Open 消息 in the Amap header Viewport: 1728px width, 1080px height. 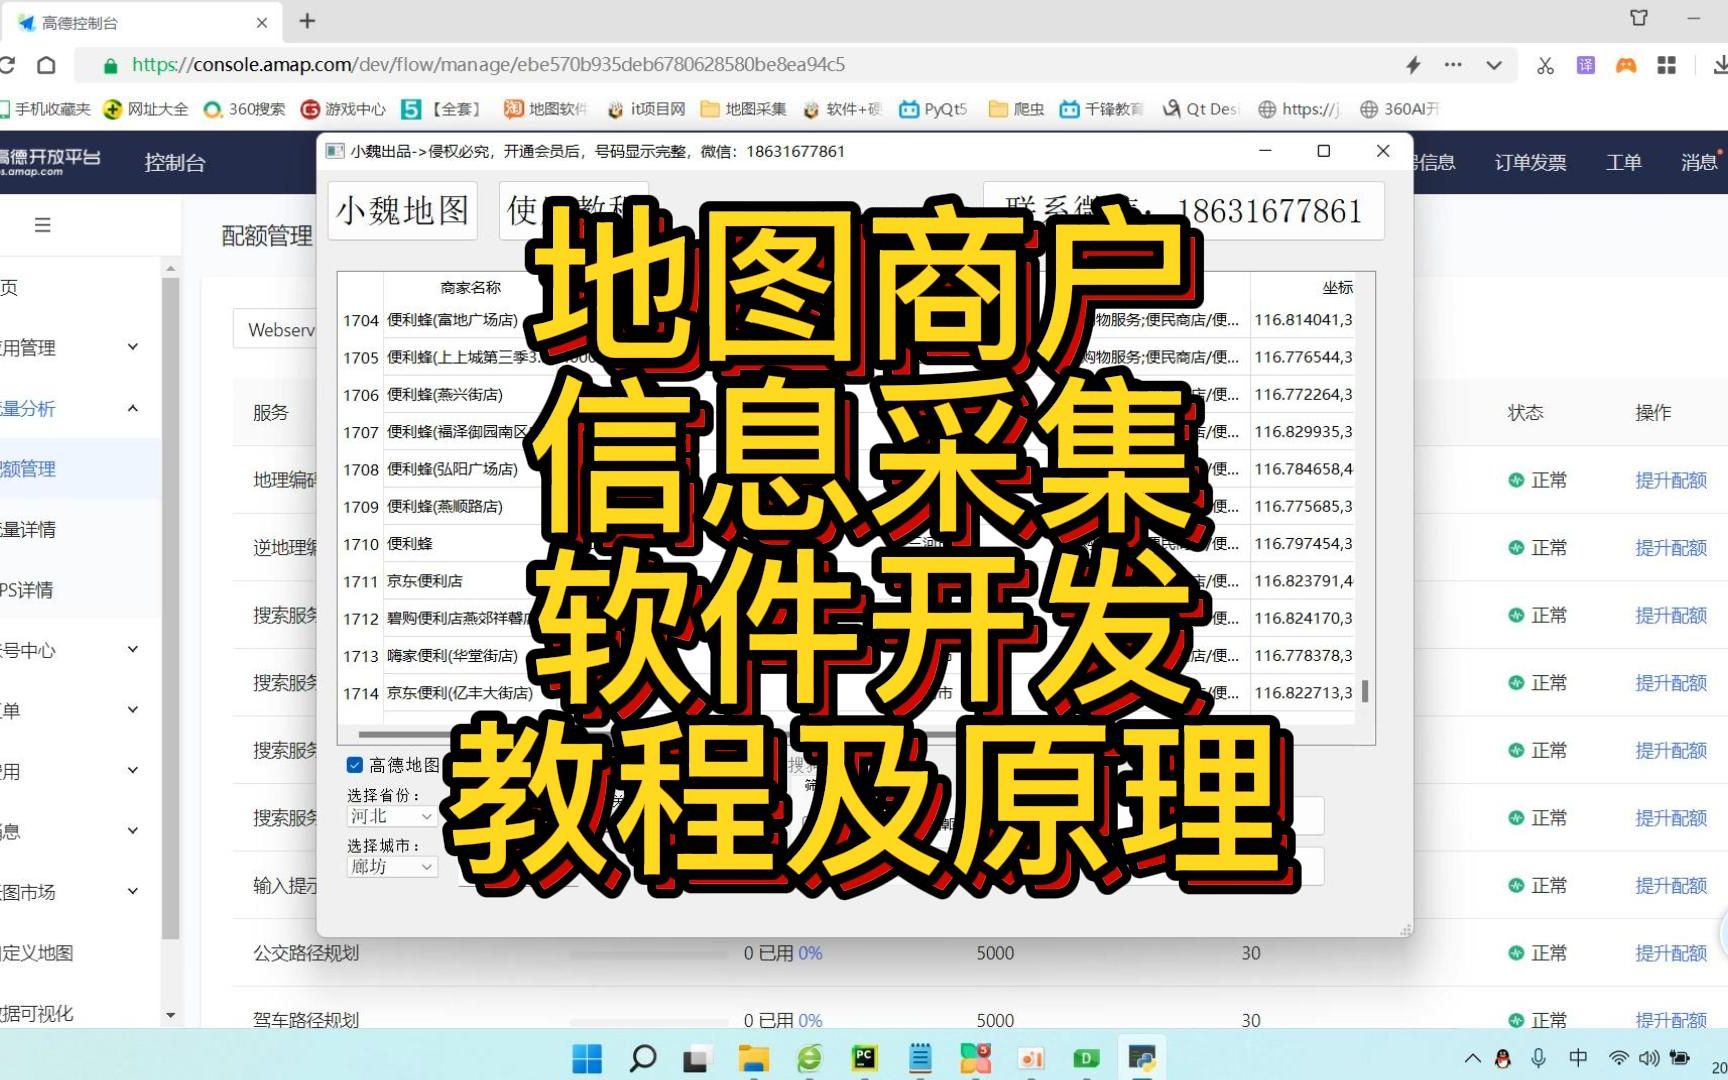point(1698,162)
